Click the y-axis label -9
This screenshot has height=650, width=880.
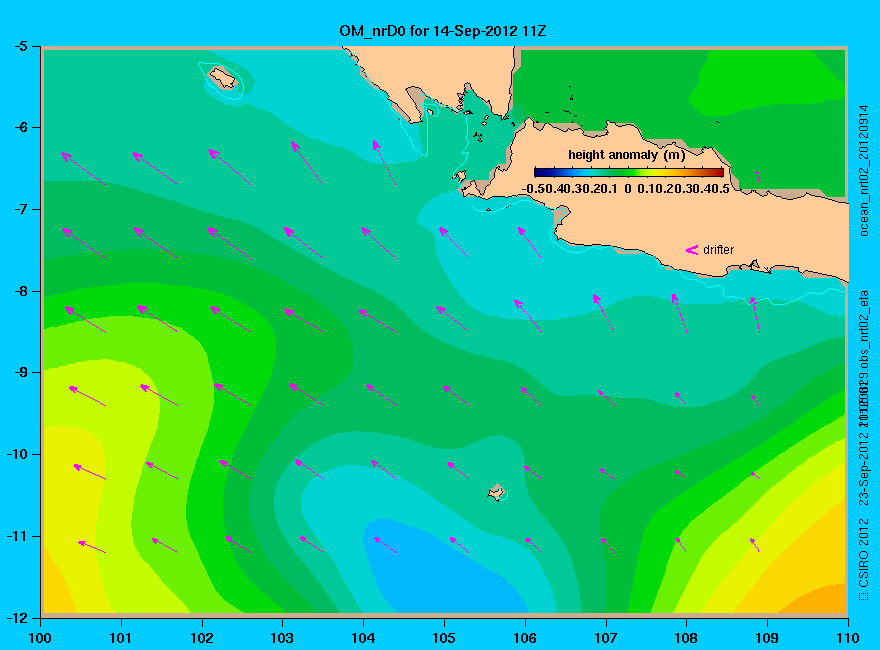pos(19,373)
